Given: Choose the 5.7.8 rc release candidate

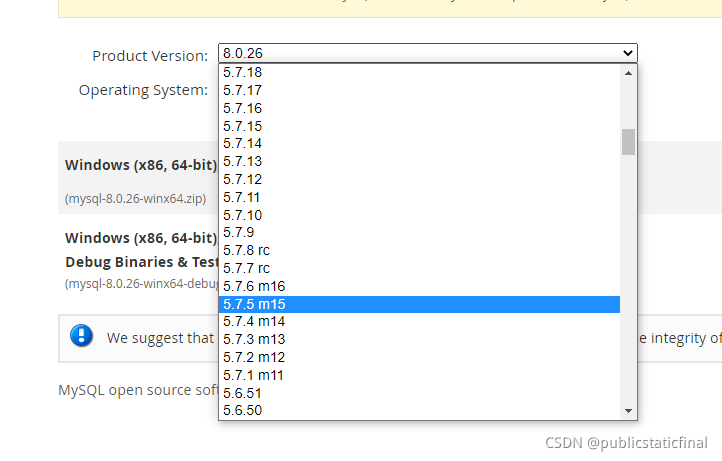Looking at the screenshot, I should [419, 251].
